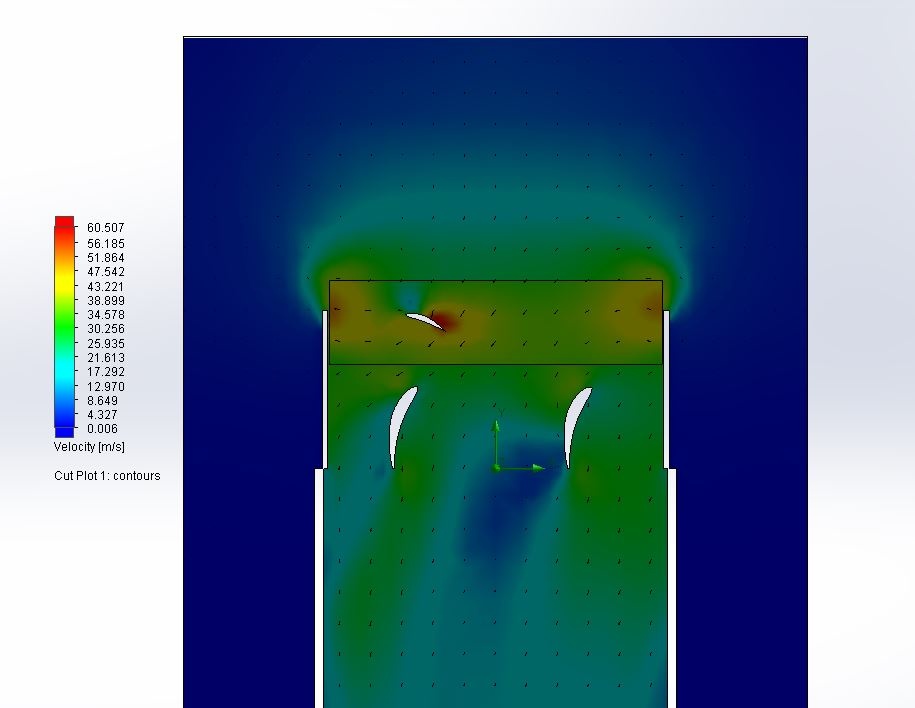Viewport: 915px width, 708px height.
Task: Click the legend value 43.221
Action: (106, 287)
